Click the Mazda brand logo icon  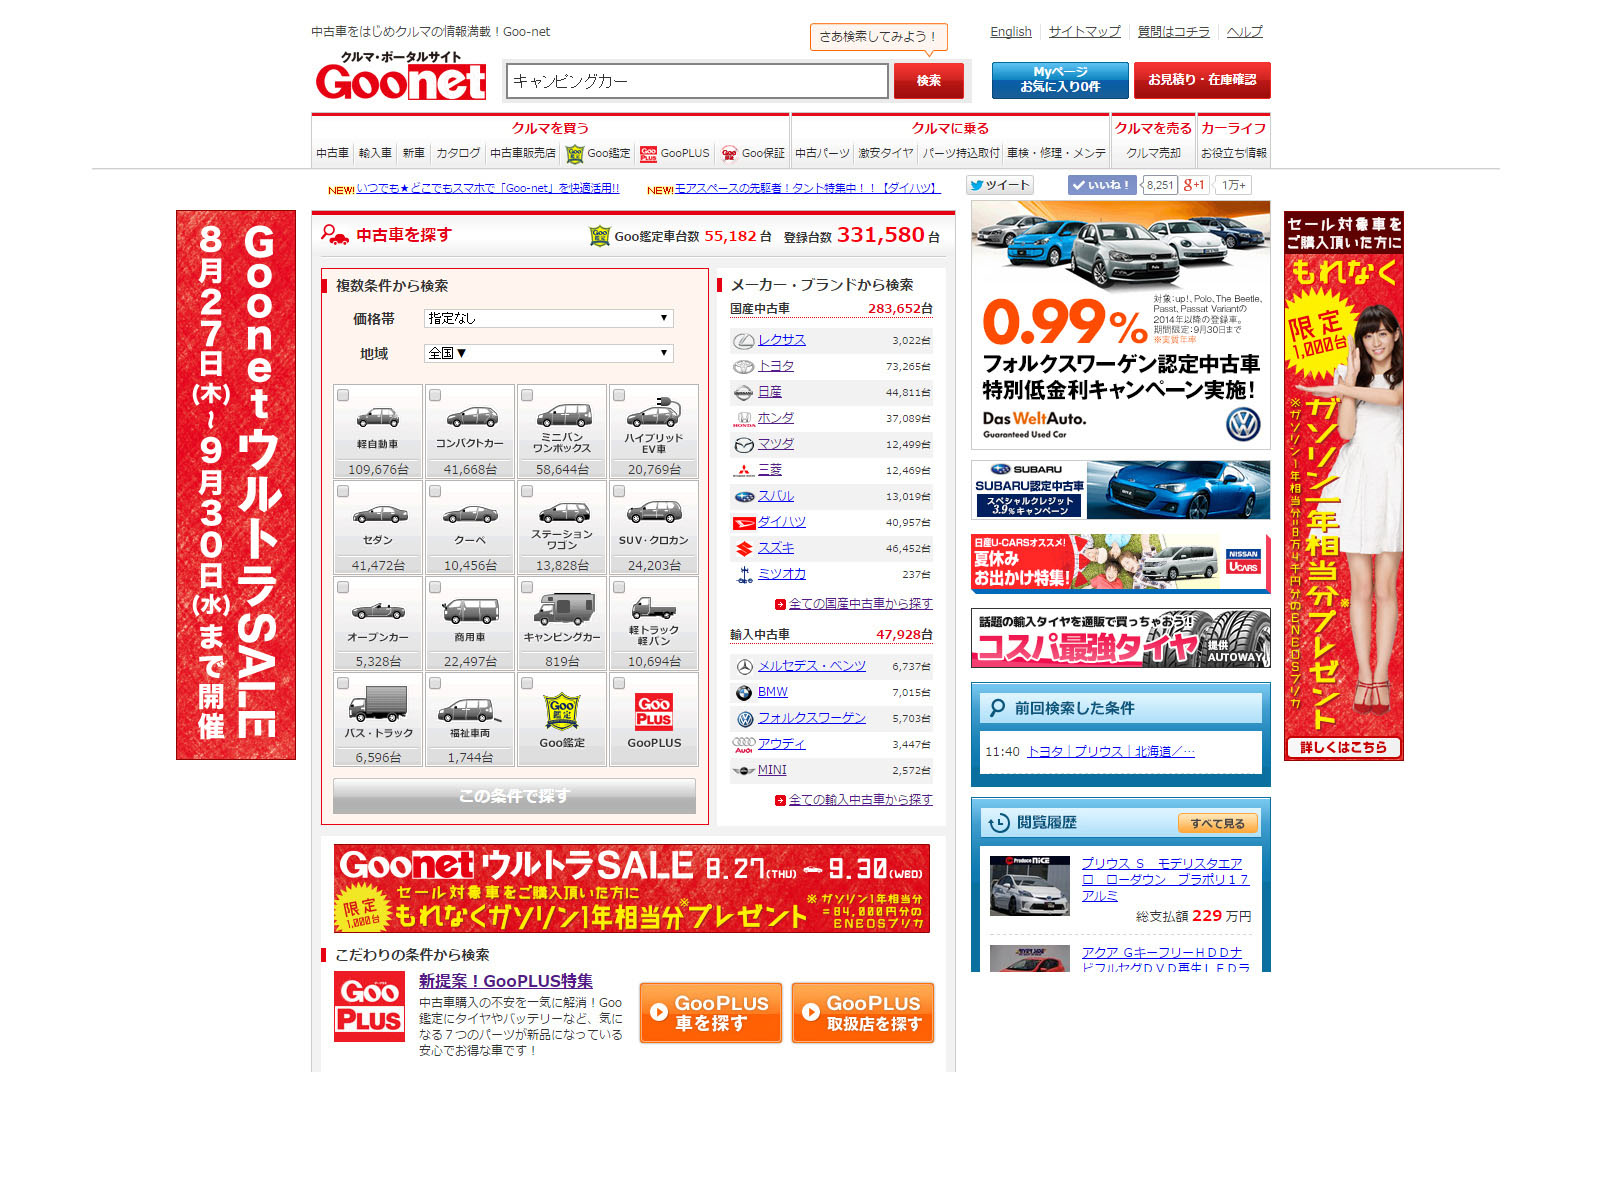(x=744, y=445)
